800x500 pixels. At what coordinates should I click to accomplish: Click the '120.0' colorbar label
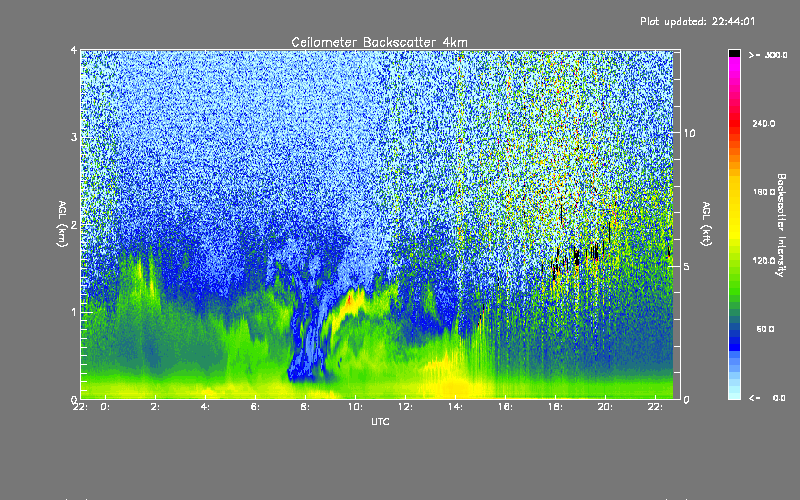tap(764, 261)
